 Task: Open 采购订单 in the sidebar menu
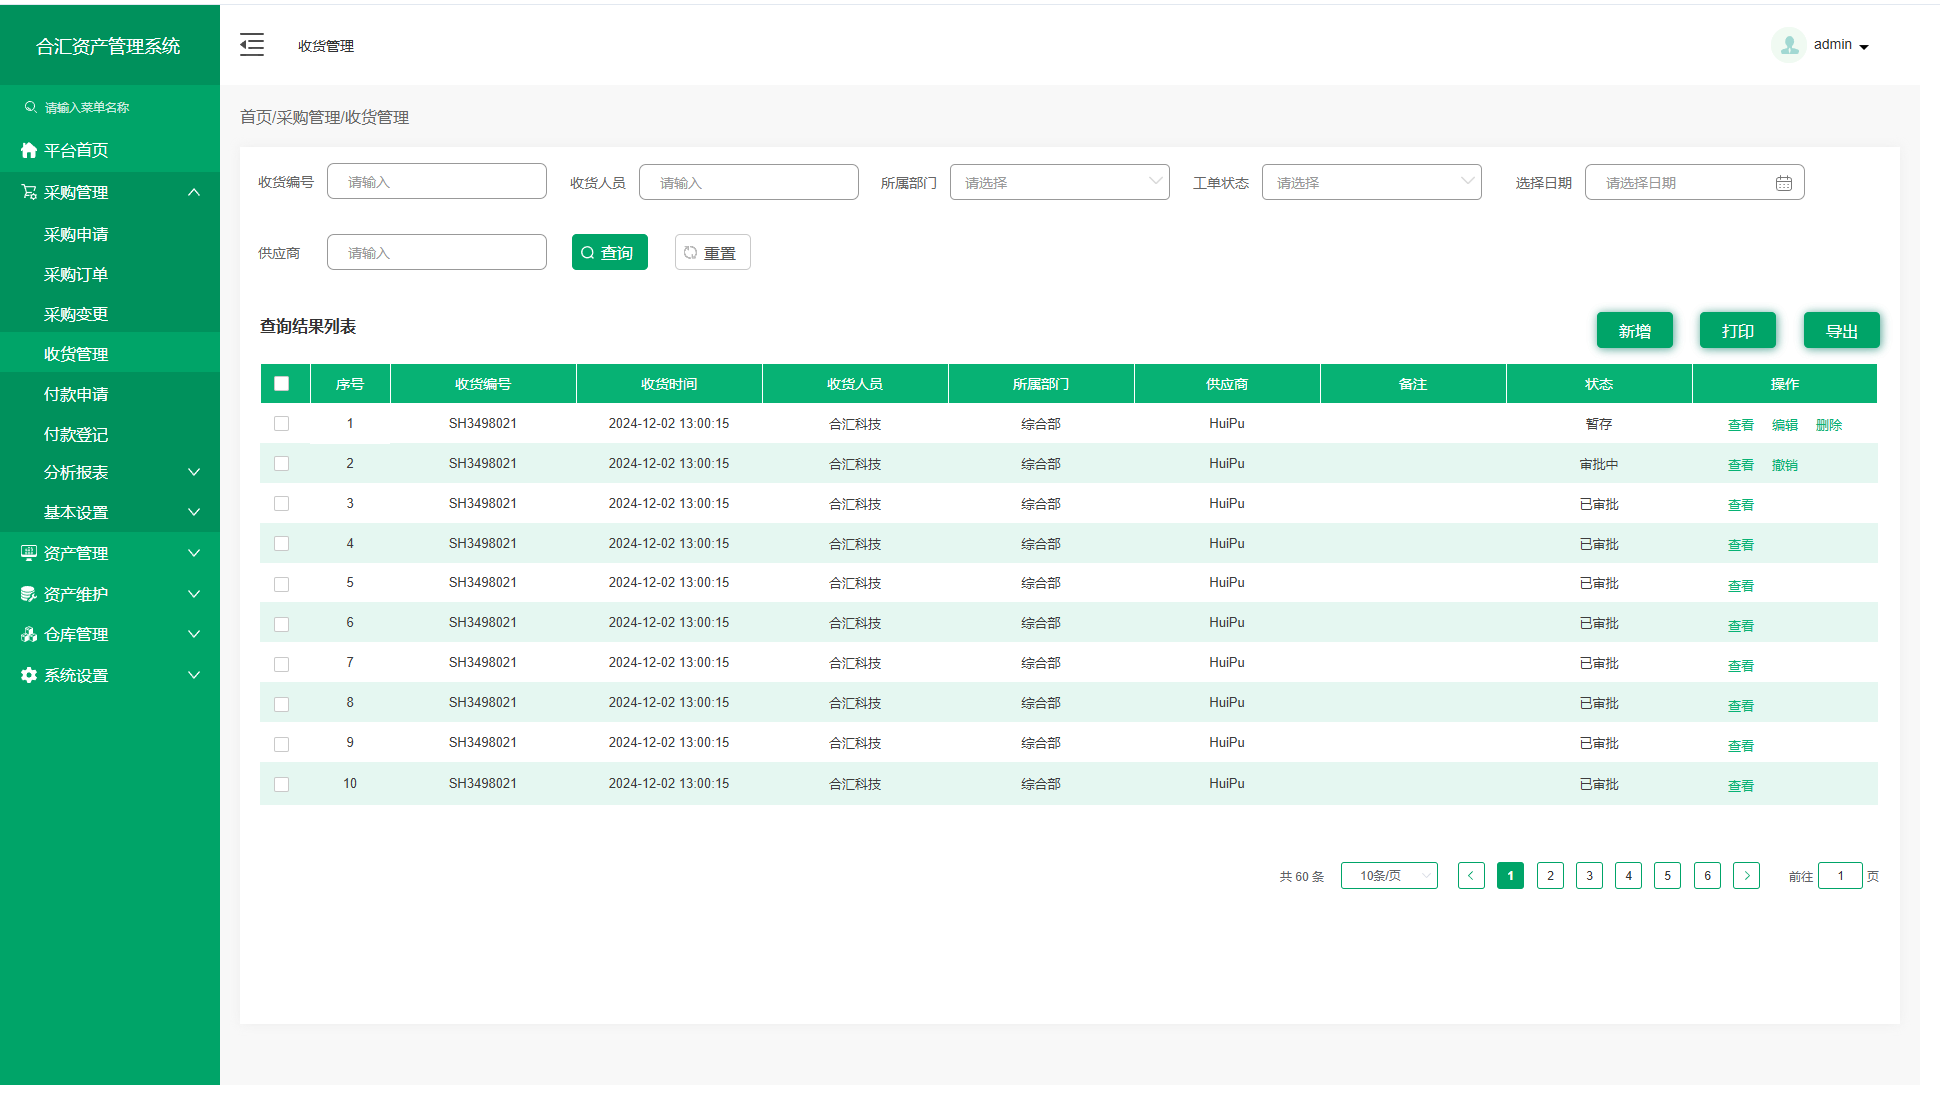76,274
